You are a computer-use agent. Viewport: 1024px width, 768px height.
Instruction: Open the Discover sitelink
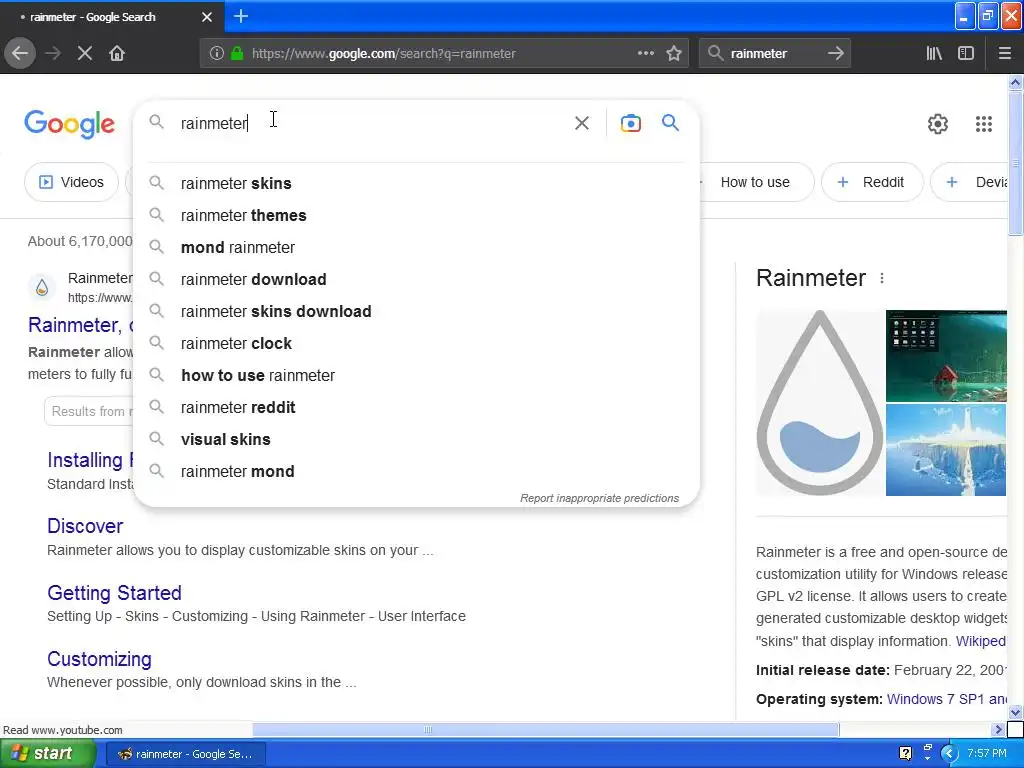coord(85,526)
